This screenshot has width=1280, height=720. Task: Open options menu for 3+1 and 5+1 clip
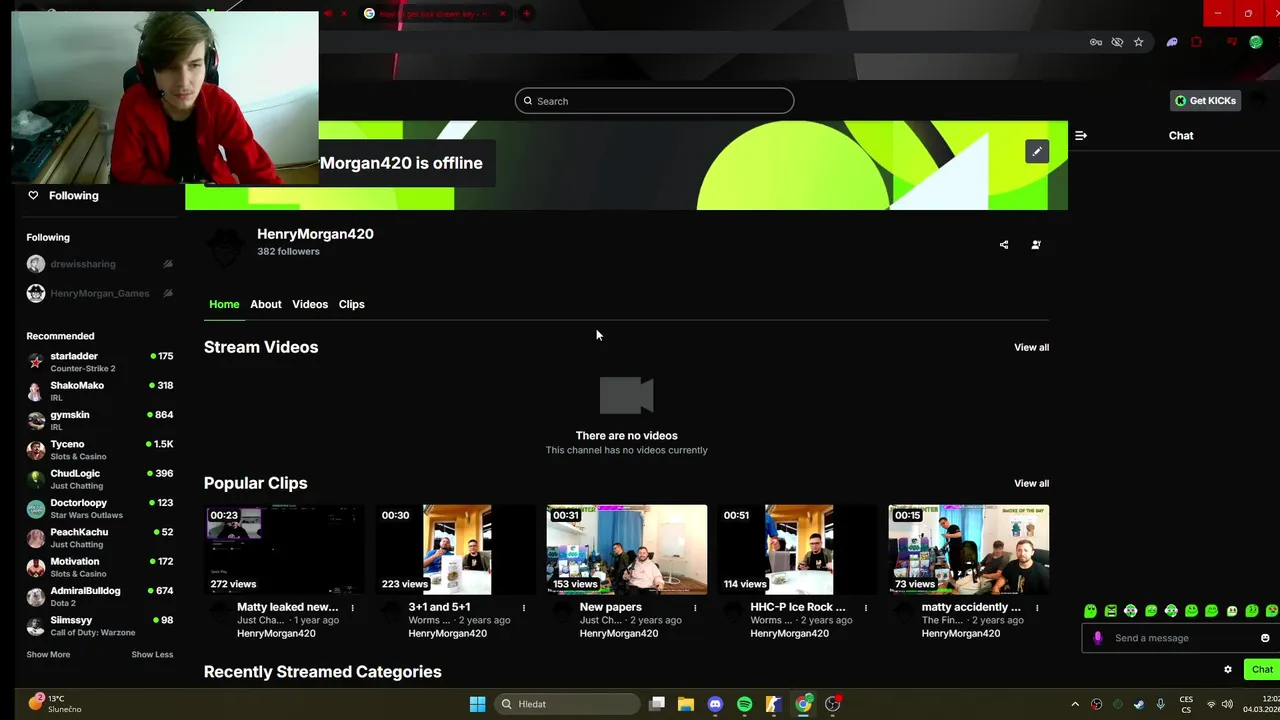pyautogui.click(x=524, y=608)
